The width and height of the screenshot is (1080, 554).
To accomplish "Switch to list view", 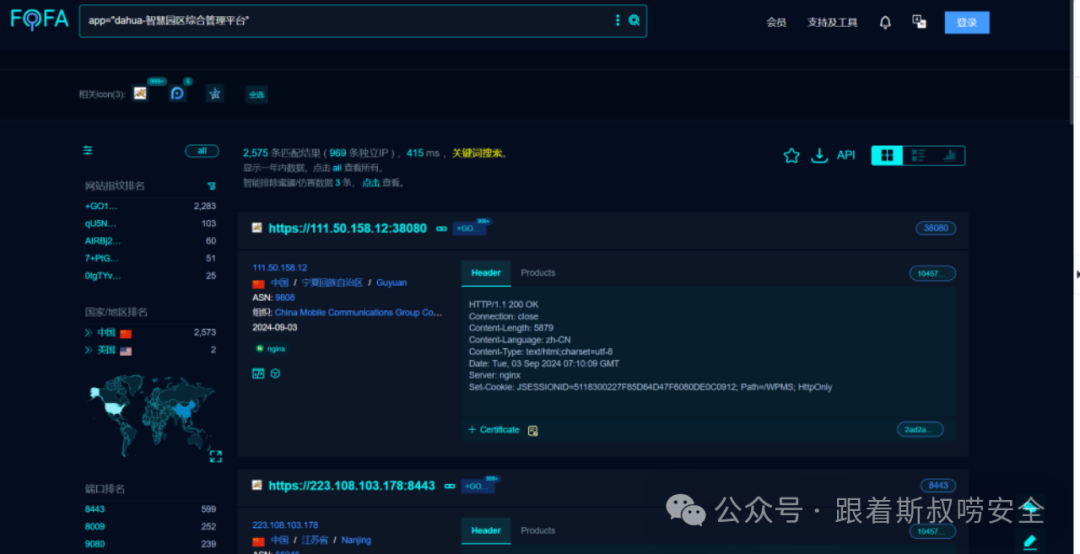I will [918, 156].
